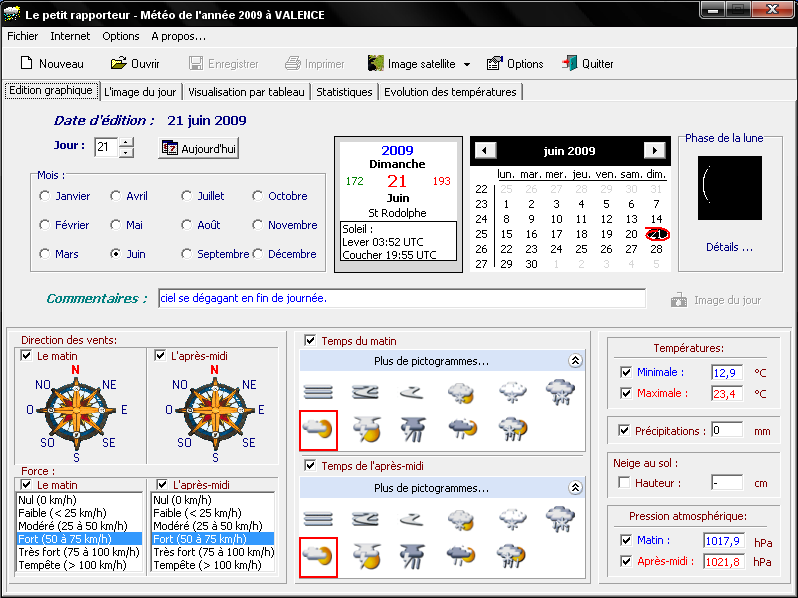Uncheck the Temps du matin checkbox
The width and height of the screenshot is (798, 598).
tap(310, 341)
